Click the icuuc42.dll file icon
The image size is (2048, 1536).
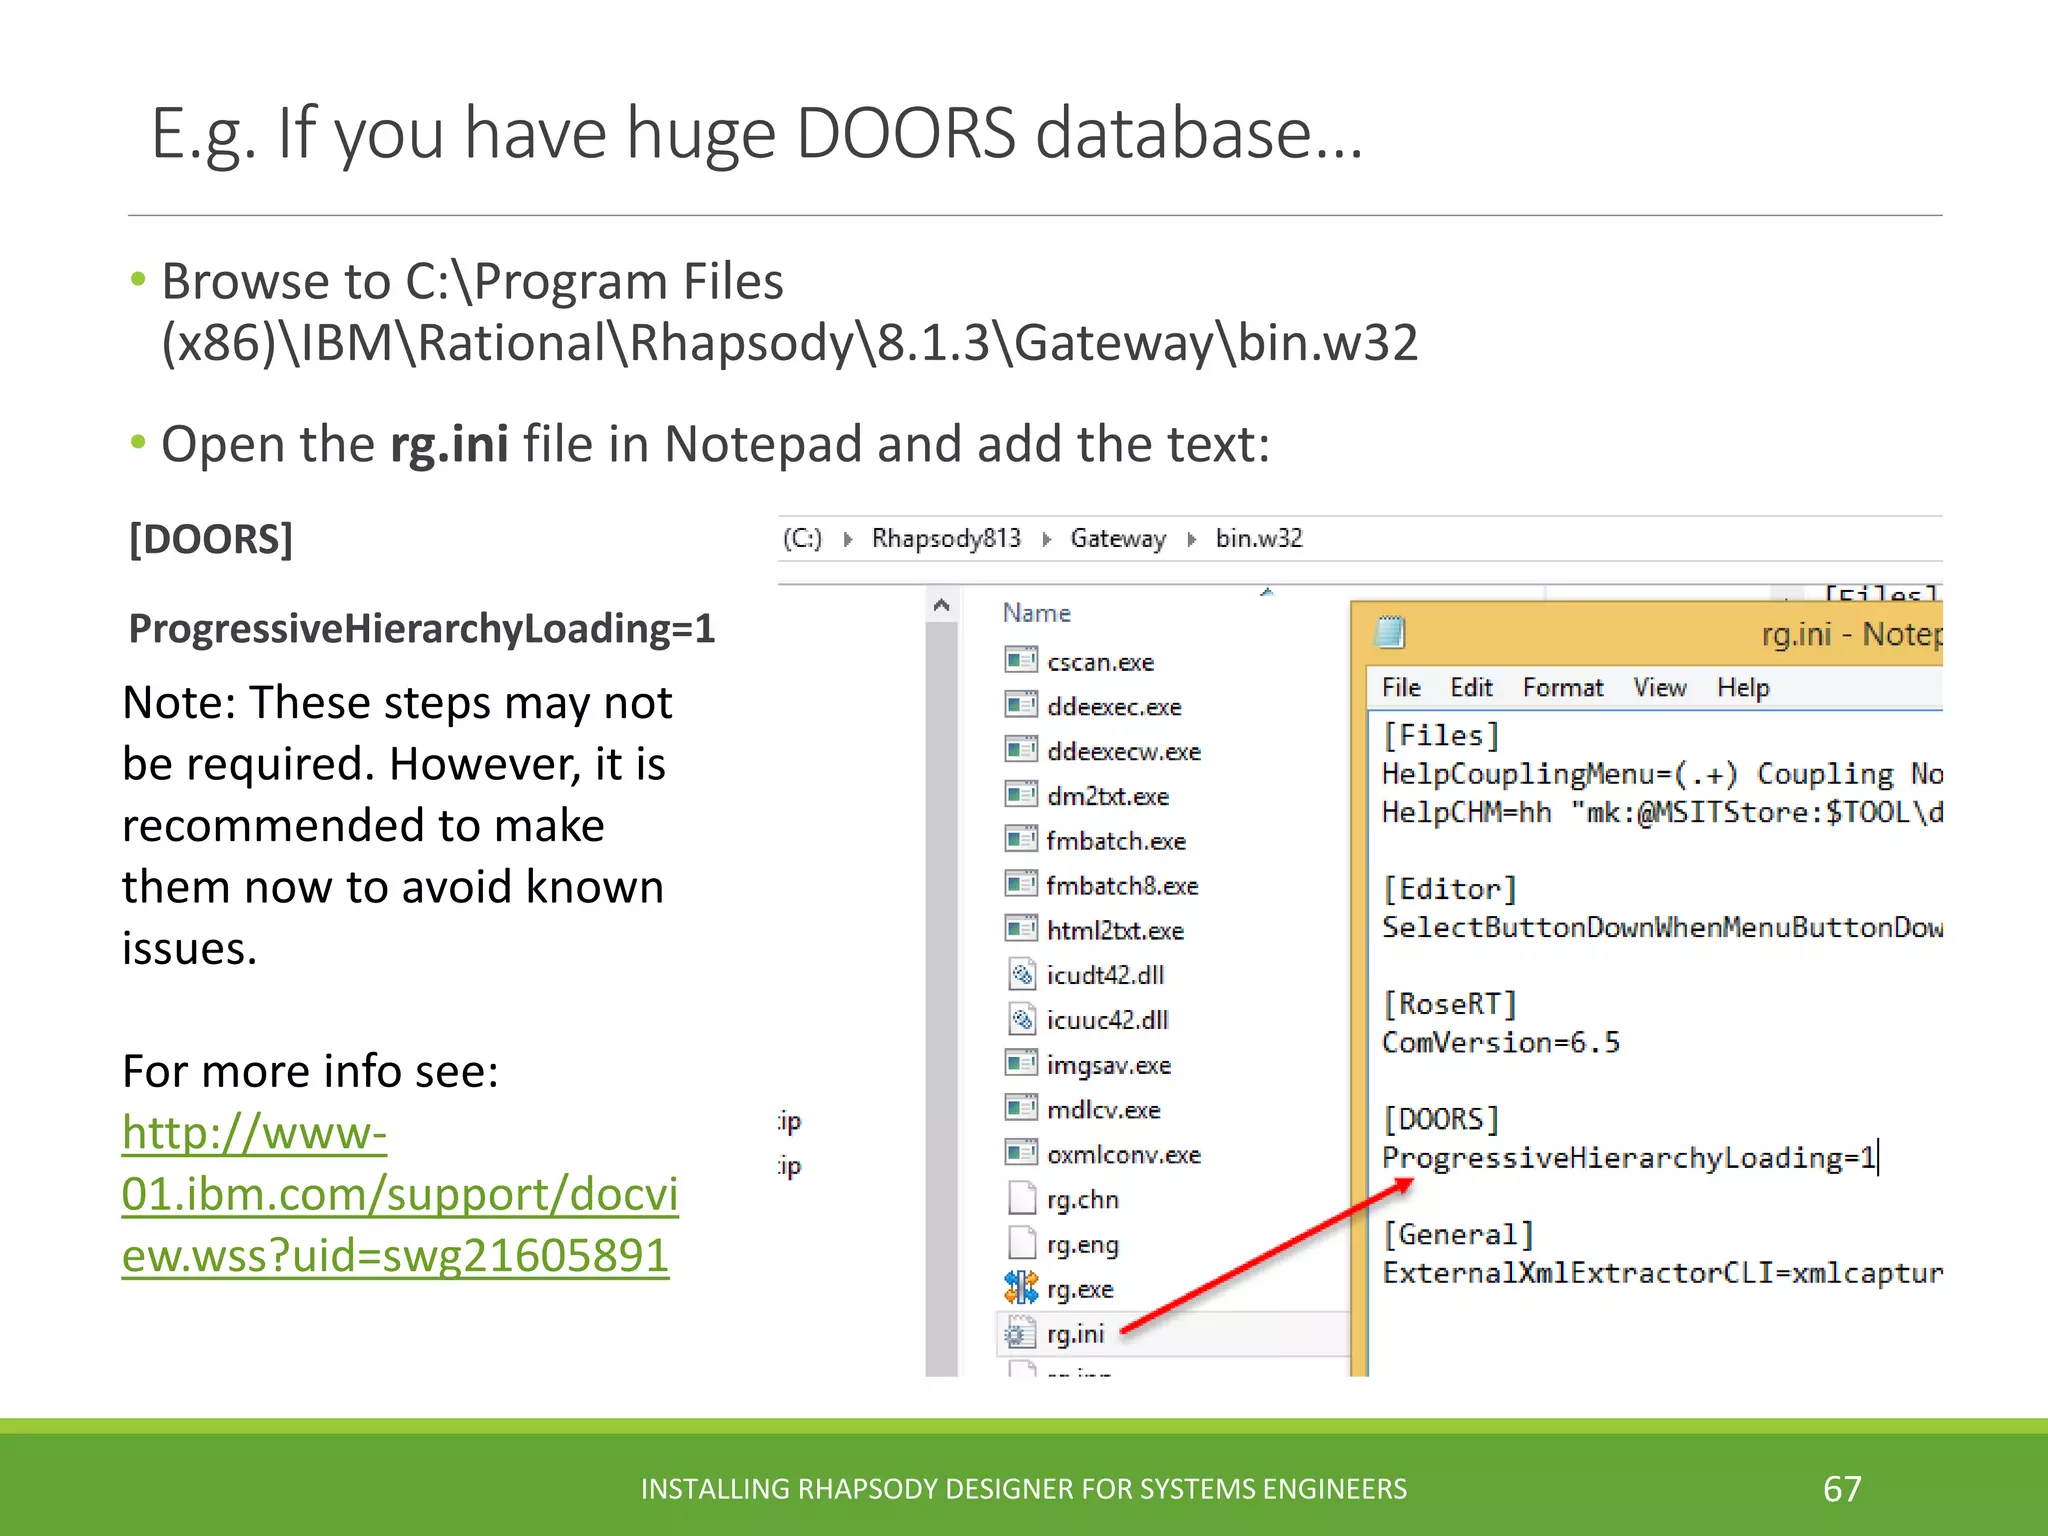[1021, 1019]
